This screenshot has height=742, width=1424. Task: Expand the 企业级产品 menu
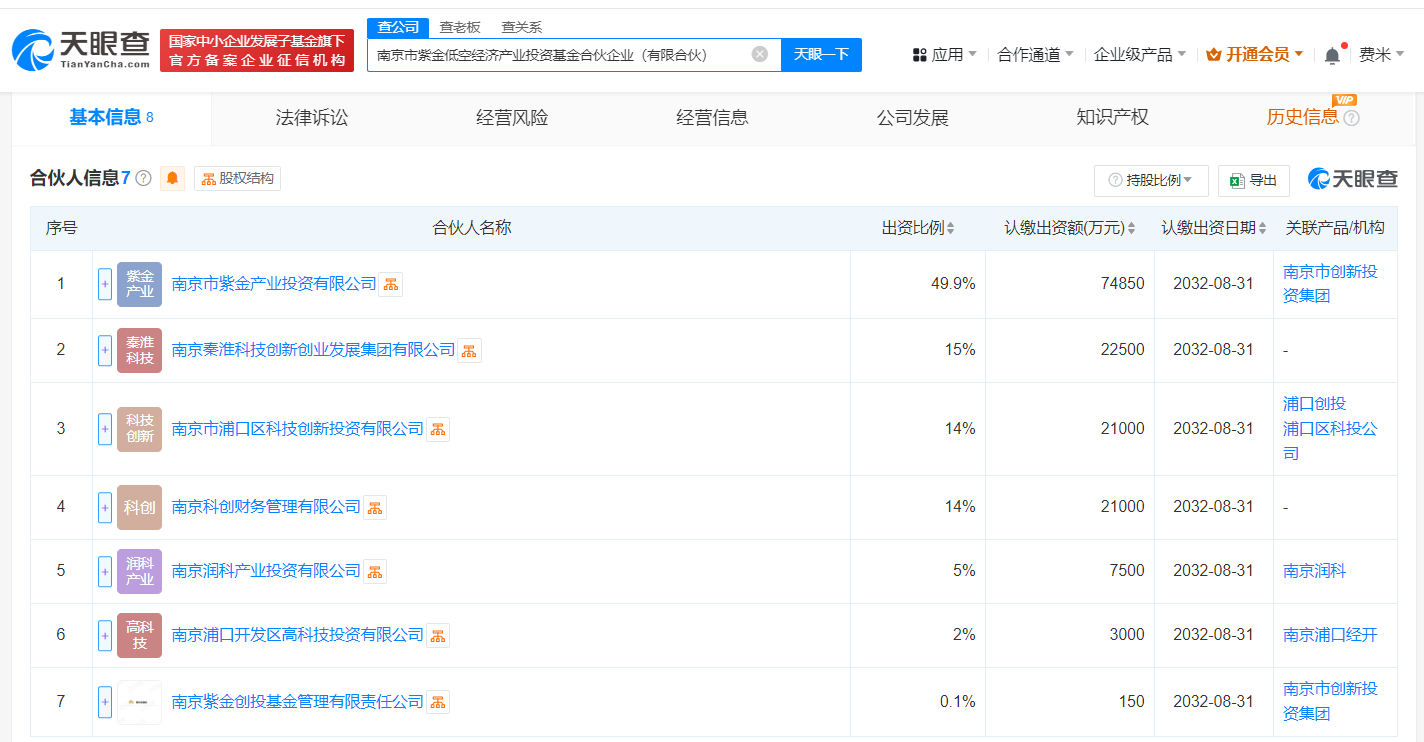(1139, 55)
